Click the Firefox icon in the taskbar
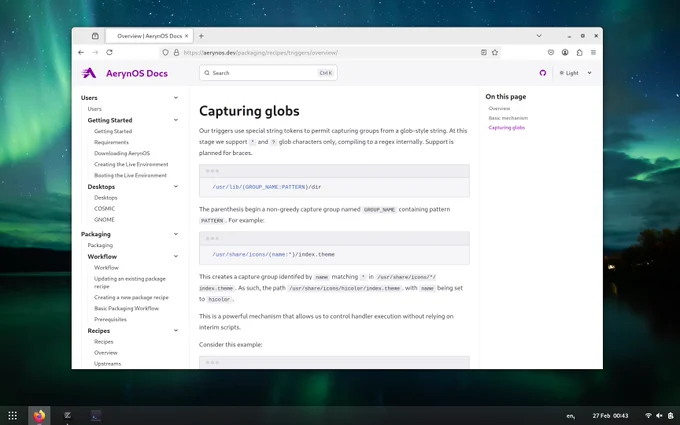This screenshot has width=680, height=425. click(x=39, y=416)
